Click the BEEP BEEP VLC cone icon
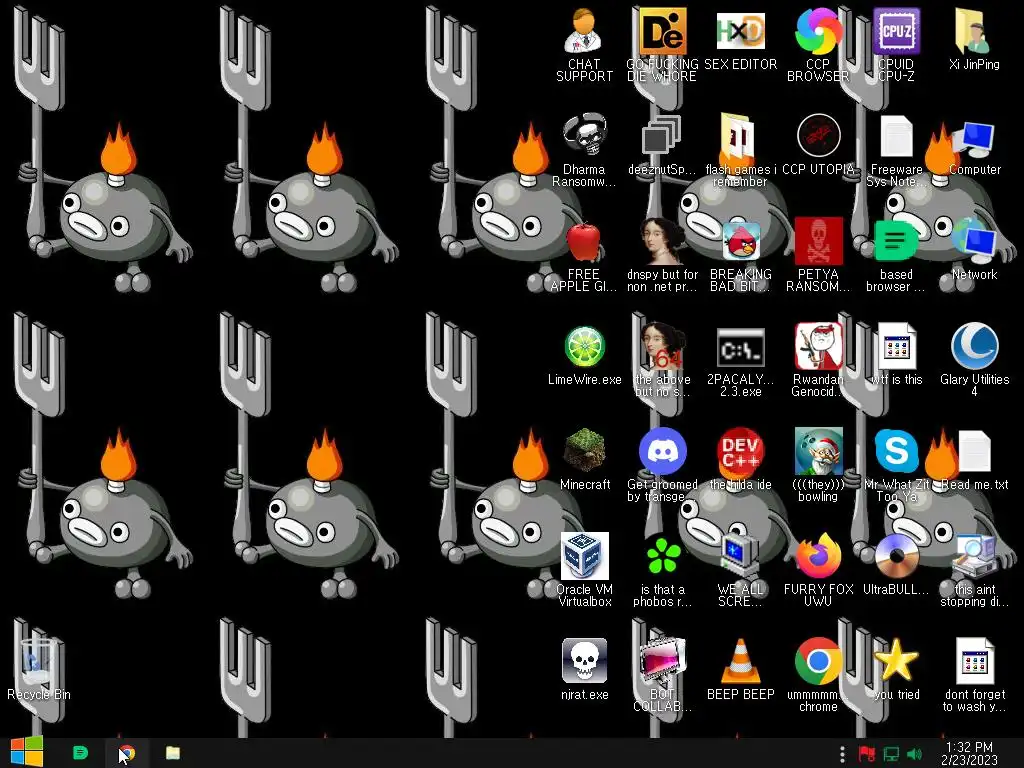 point(740,661)
